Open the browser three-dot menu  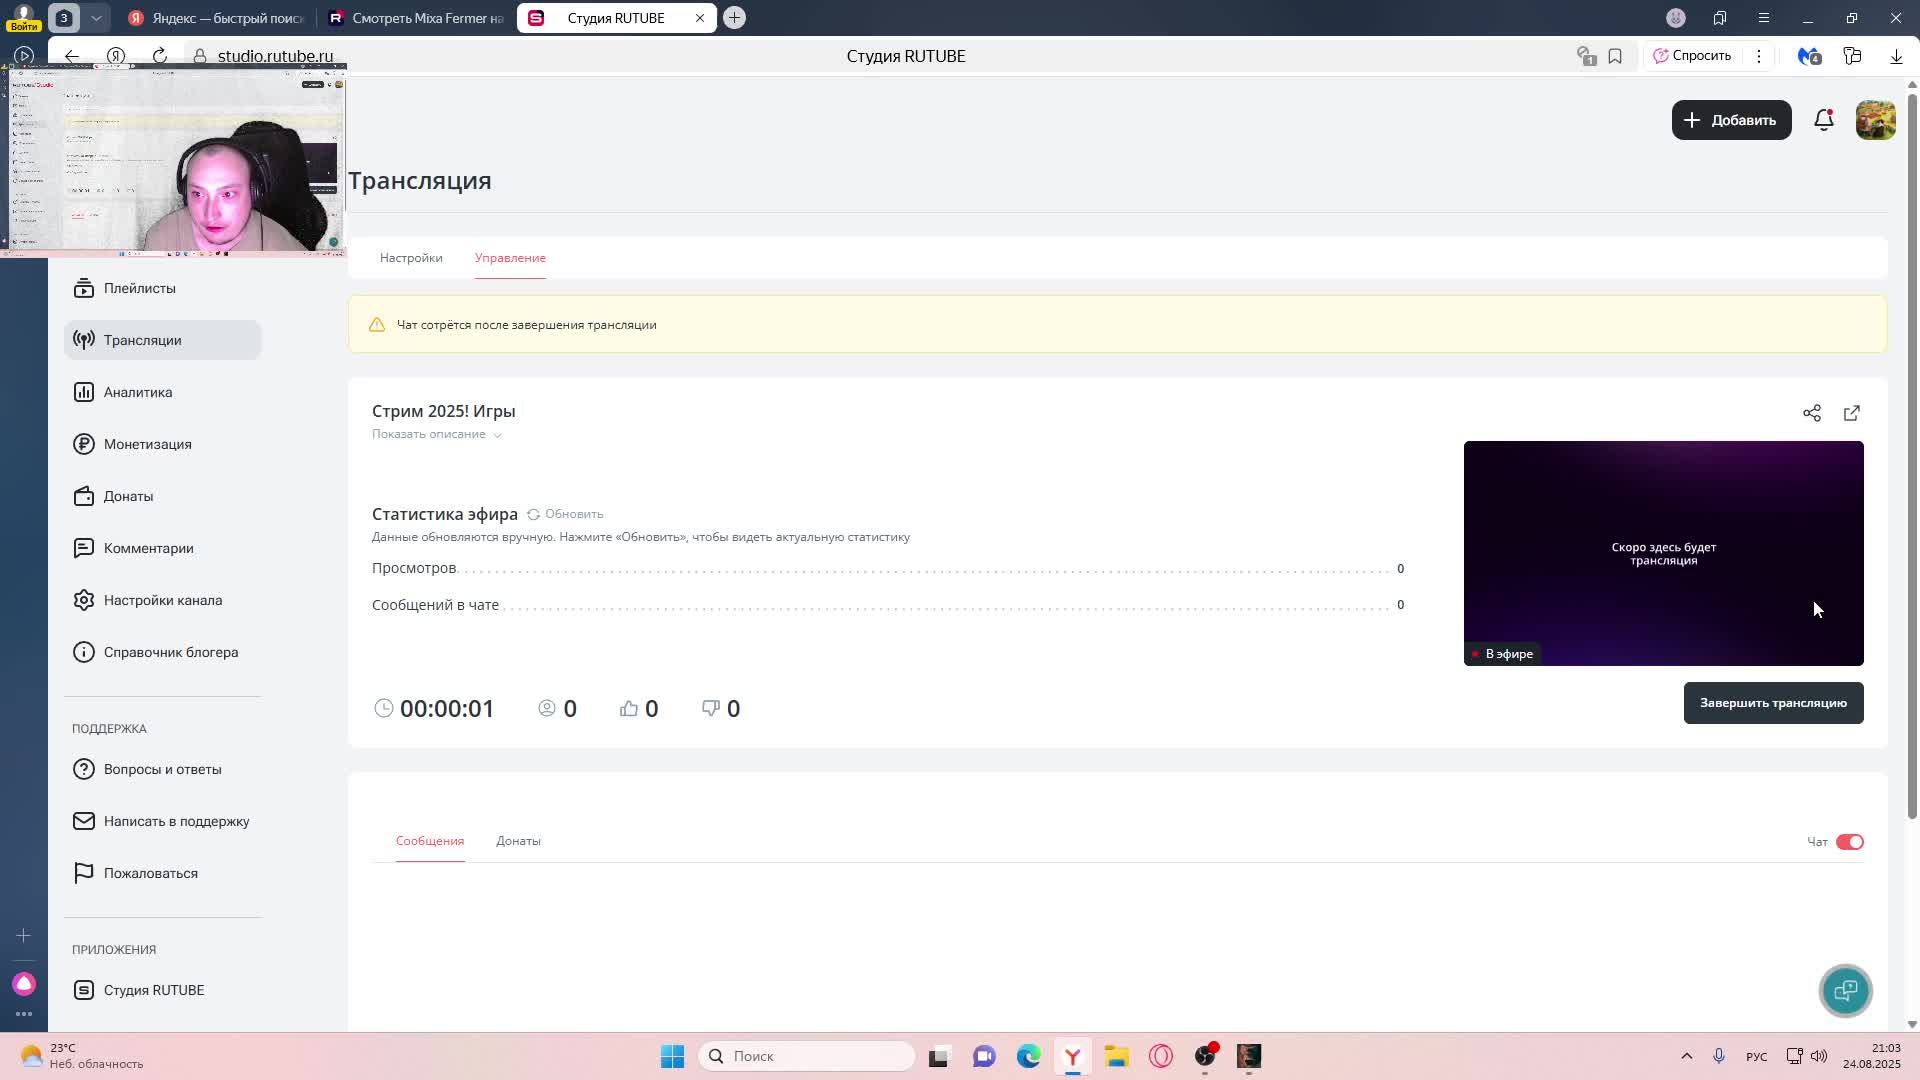[1759, 56]
